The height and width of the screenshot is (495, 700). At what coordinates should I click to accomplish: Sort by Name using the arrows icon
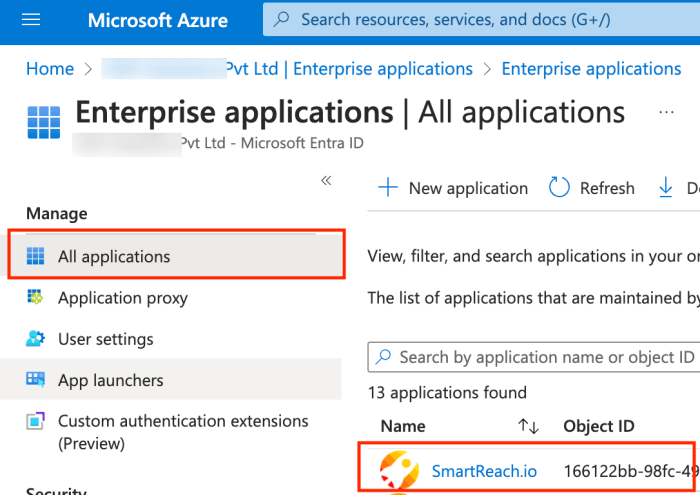click(529, 426)
